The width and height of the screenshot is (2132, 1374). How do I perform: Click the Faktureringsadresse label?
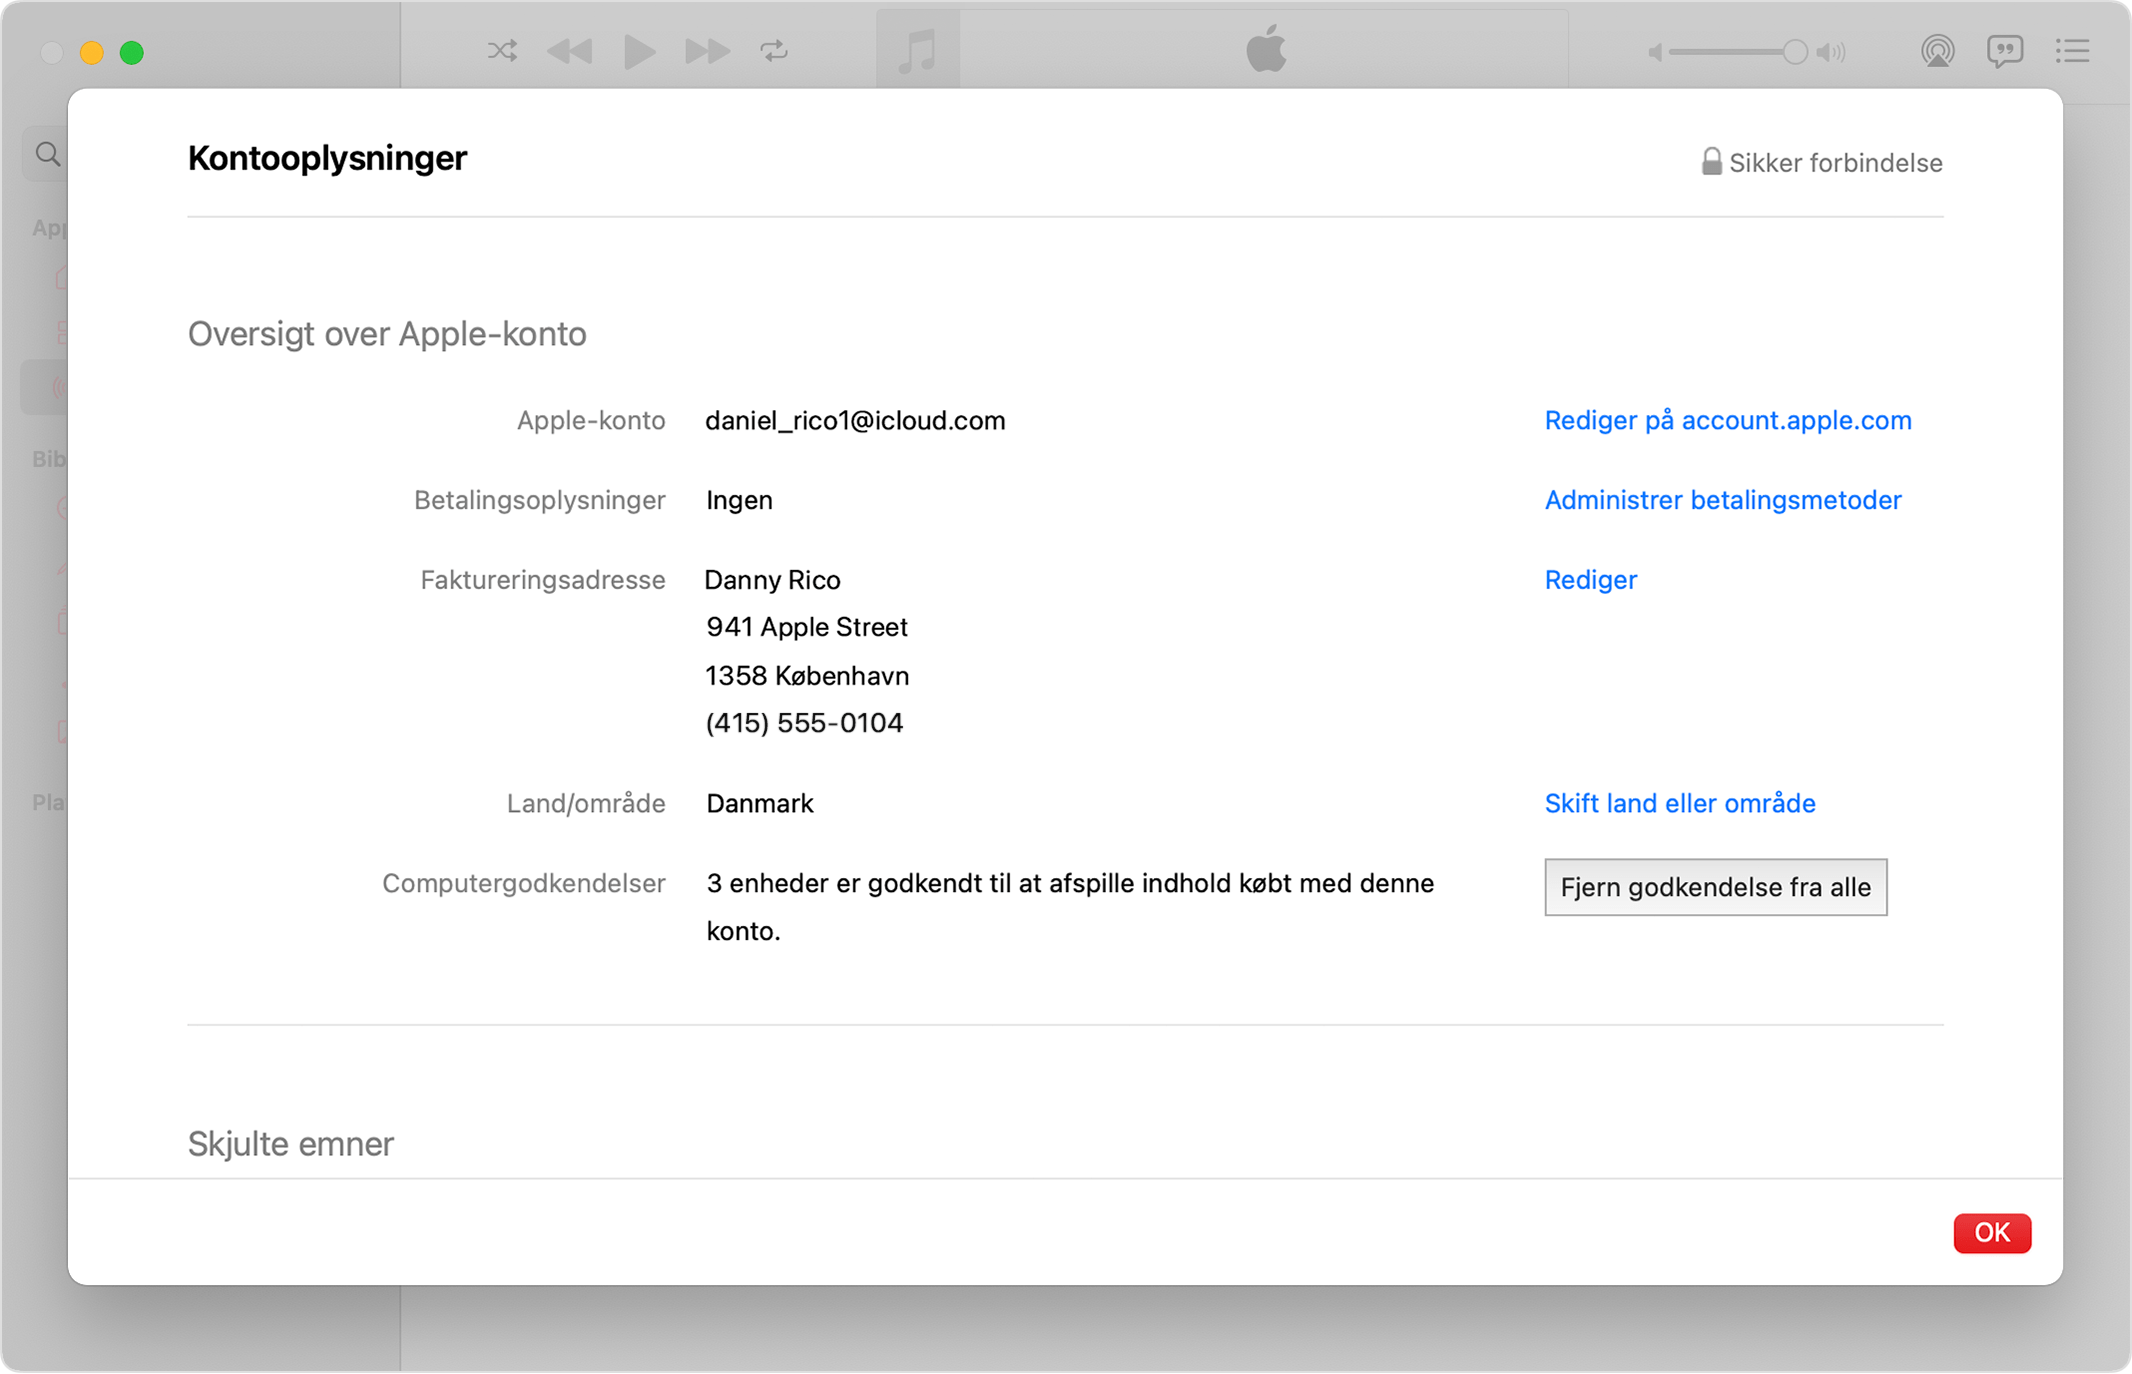tap(542, 580)
